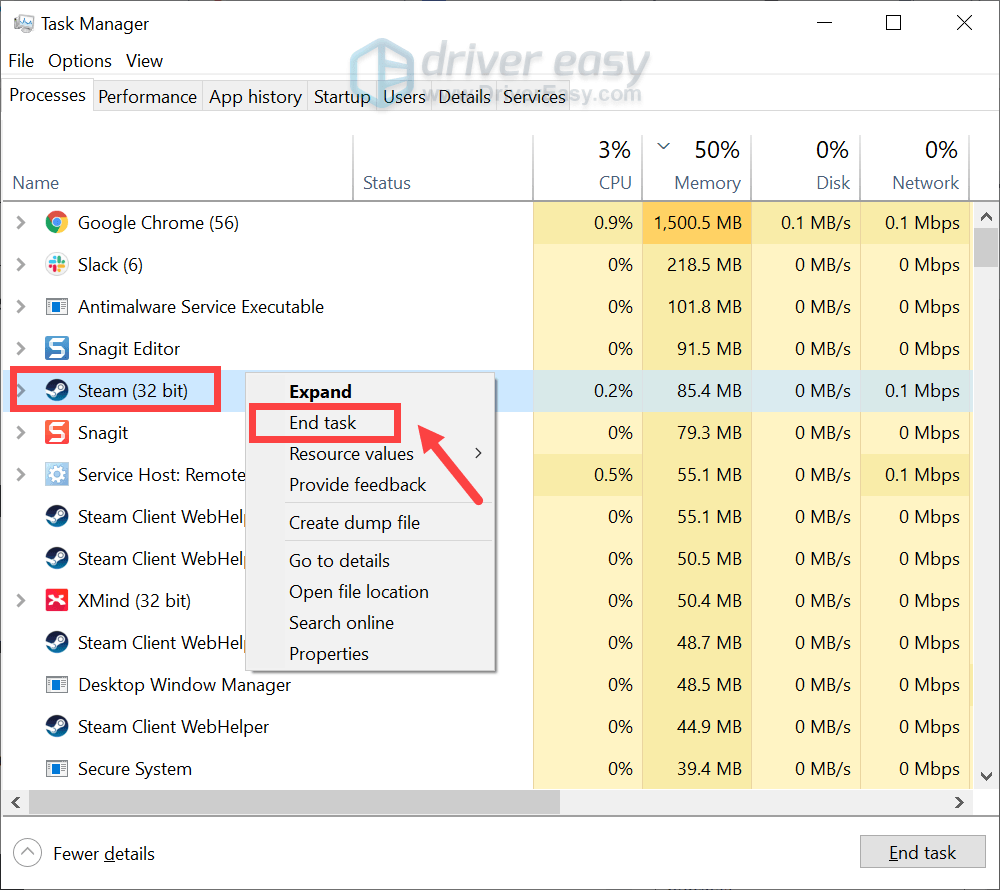The height and width of the screenshot is (890, 1000).
Task: Click the Google Chrome process icon
Action: pyautogui.click(x=57, y=222)
